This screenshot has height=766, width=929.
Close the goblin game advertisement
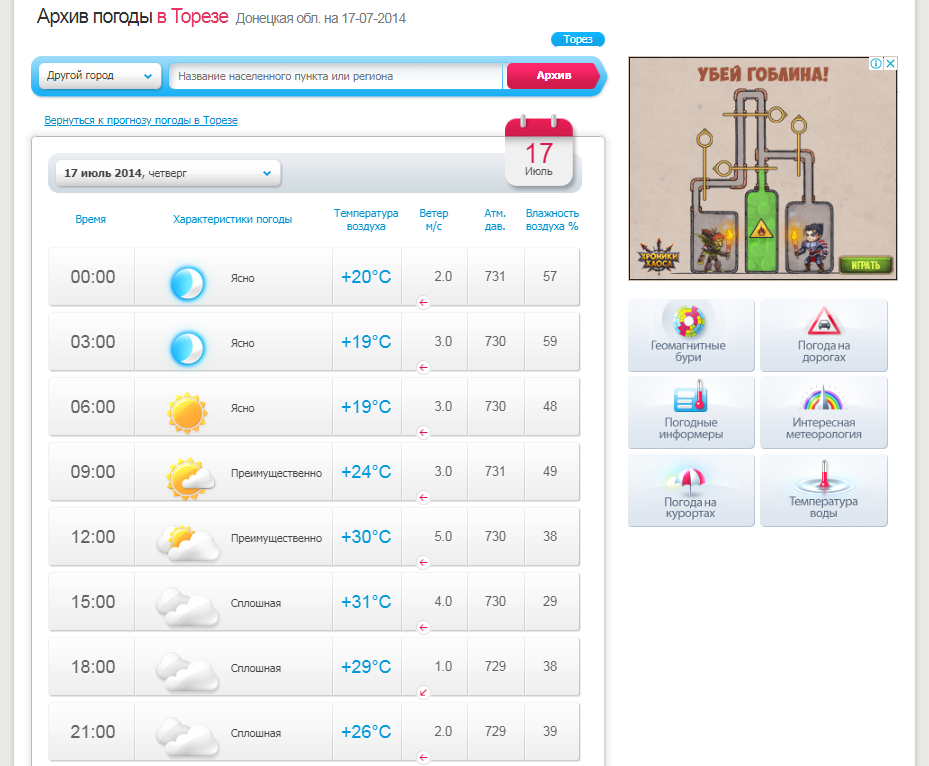click(890, 63)
